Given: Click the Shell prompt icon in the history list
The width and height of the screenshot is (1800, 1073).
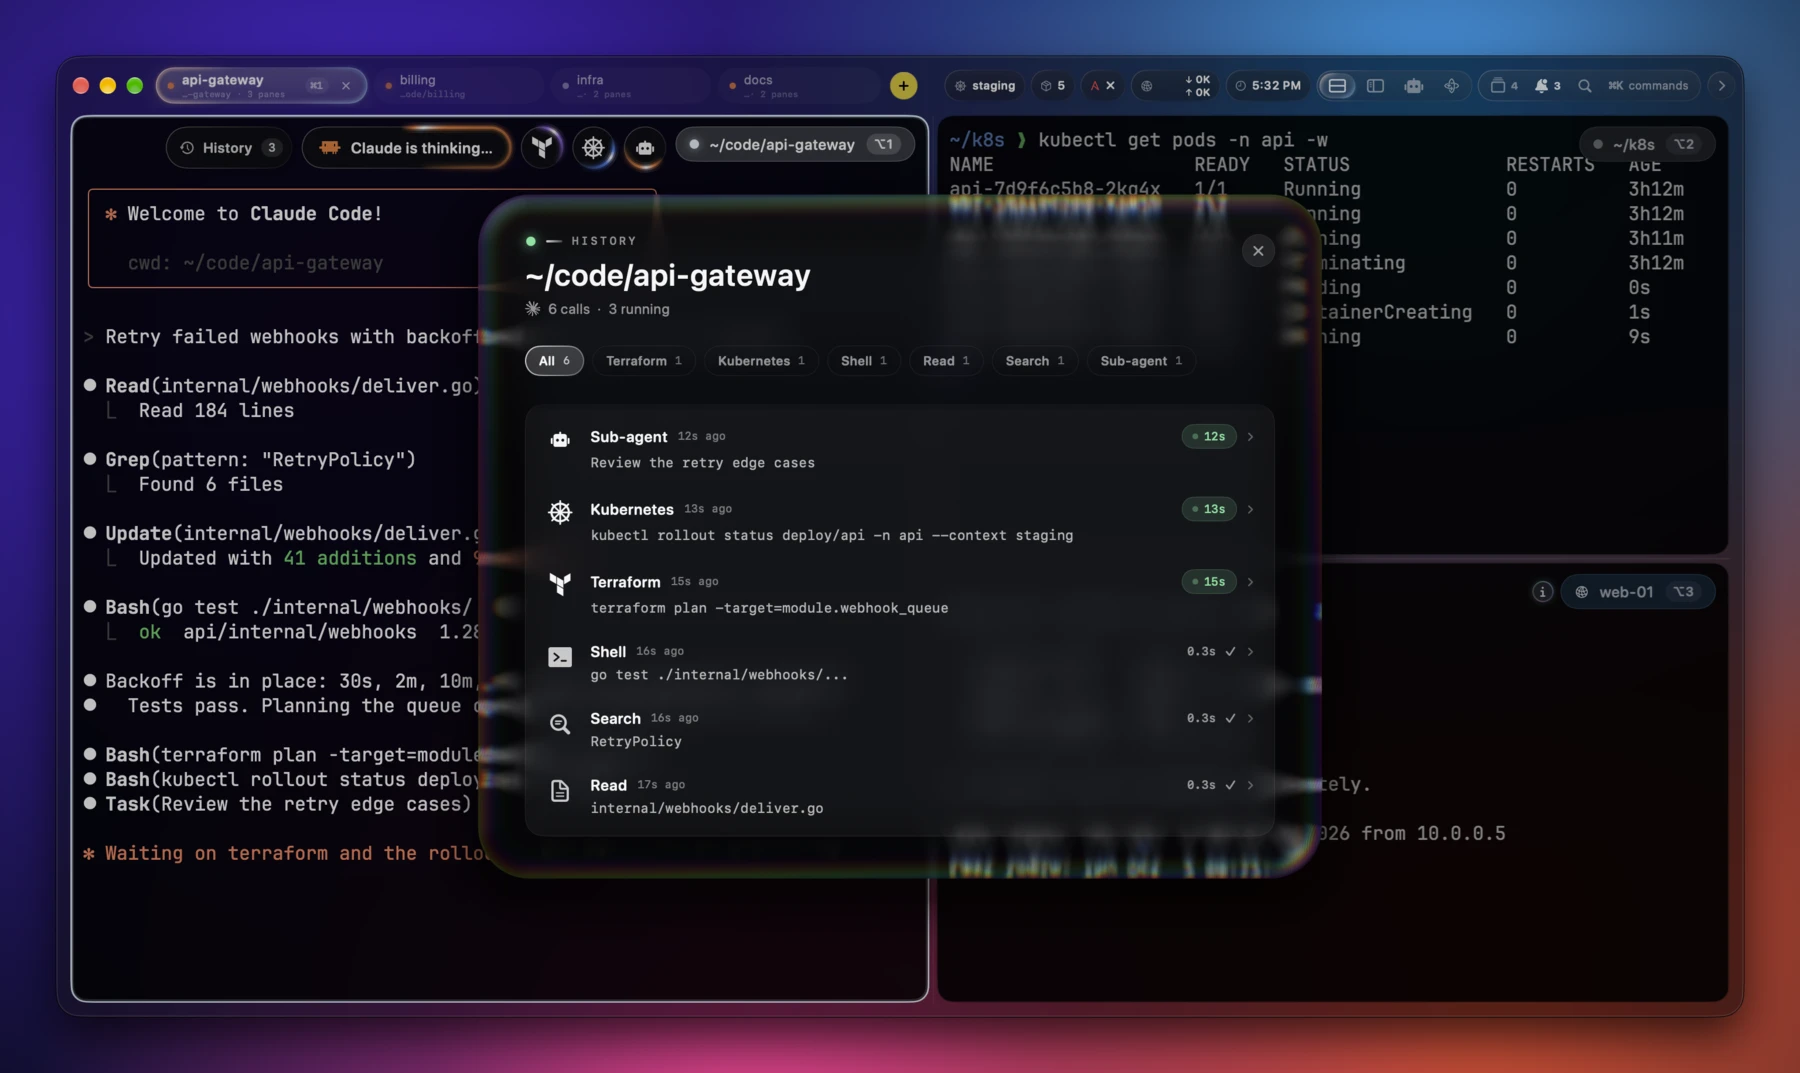Looking at the screenshot, I should coord(560,657).
